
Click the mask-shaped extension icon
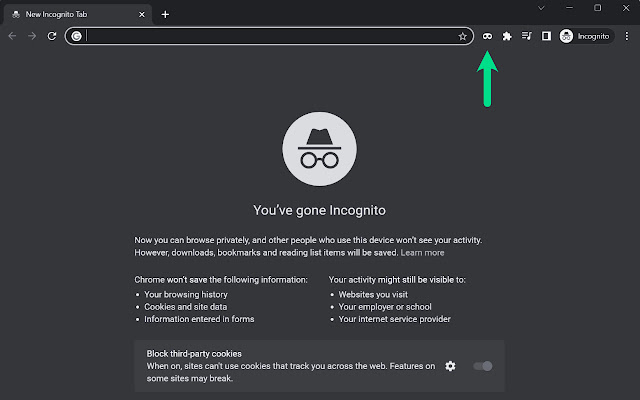(x=487, y=36)
